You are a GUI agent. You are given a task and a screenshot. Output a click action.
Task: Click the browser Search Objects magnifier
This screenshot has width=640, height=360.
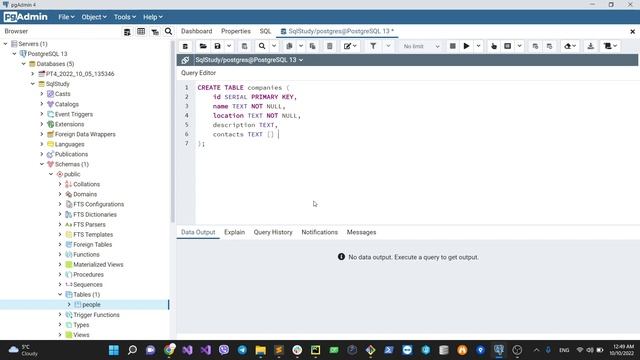click(x=169, y=31)
